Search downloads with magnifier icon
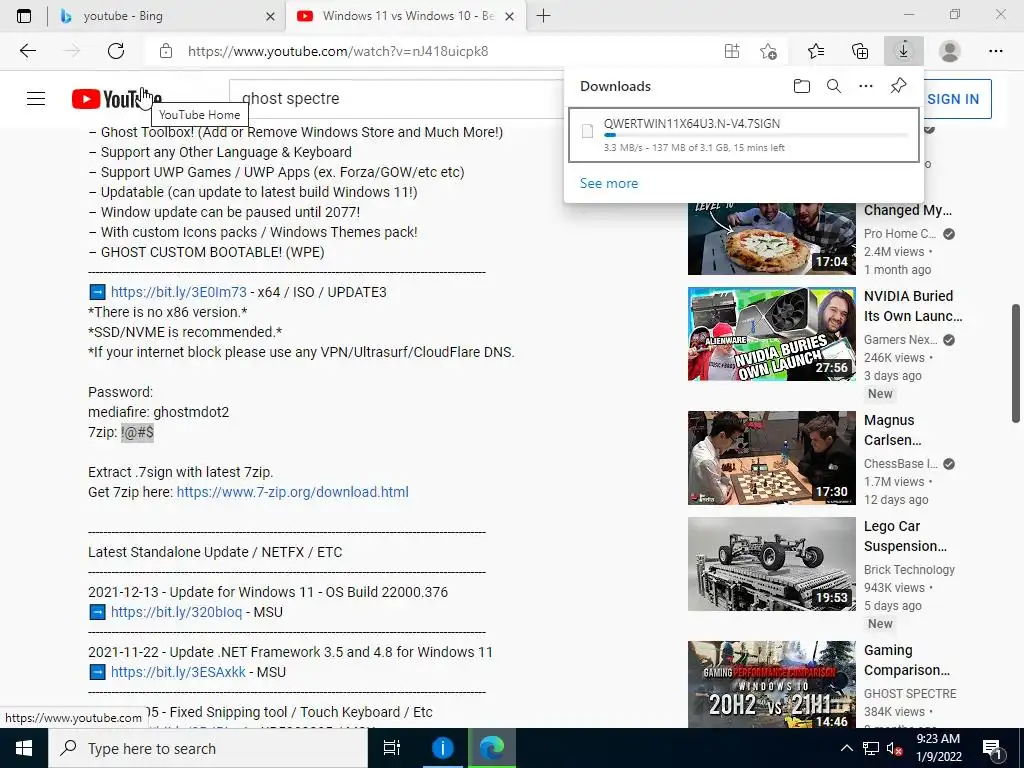This screenshot has width=1024, height=768. [x=834, y=86]
